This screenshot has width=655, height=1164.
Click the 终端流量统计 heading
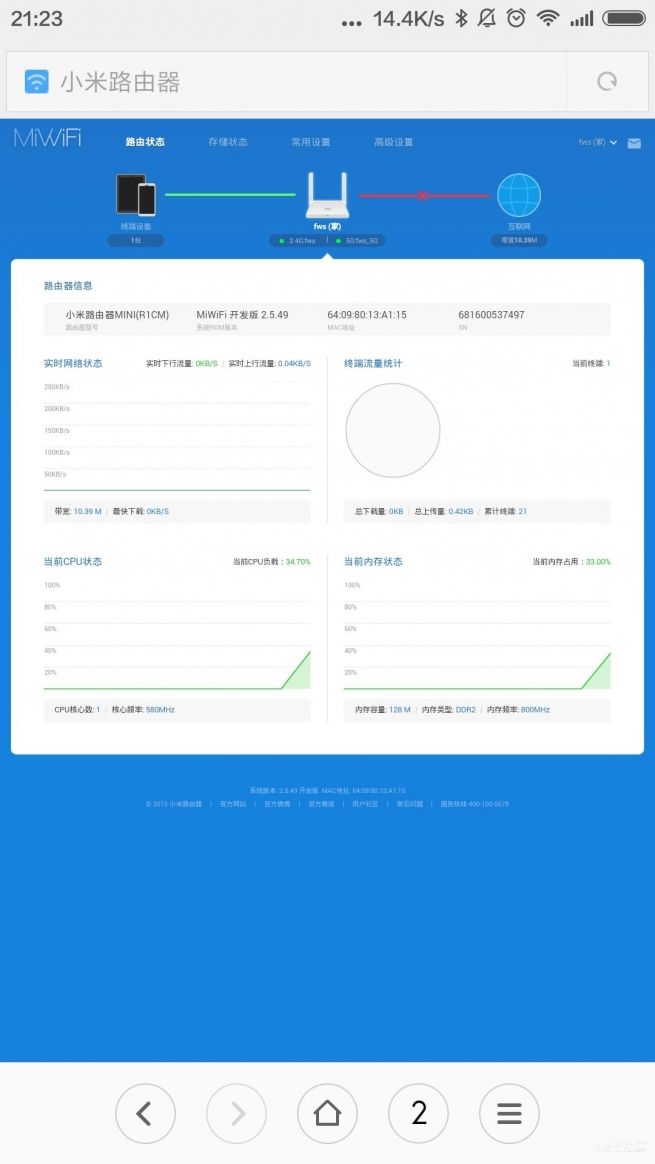(x=373, y=363)
